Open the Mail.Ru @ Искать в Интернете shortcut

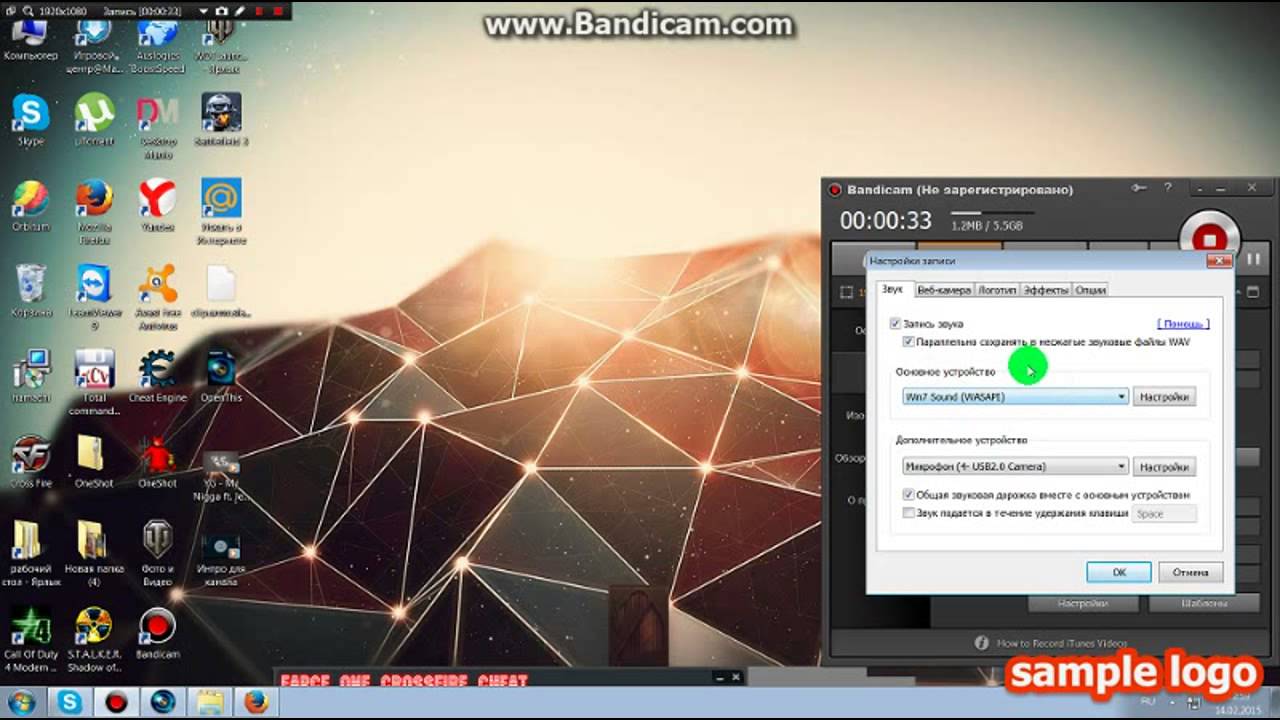pyautogui.click(x=220, y=211)
